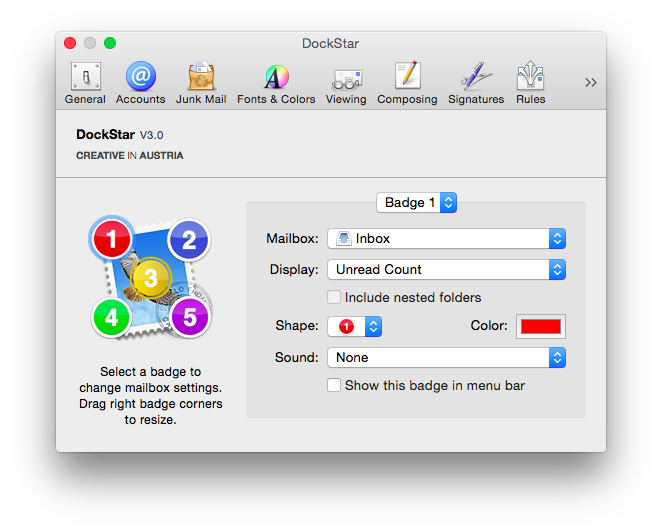The width and height of the screenshot is (662, 532).
Task: Open Fonts & Colors preferences
Action: (276, 83)
